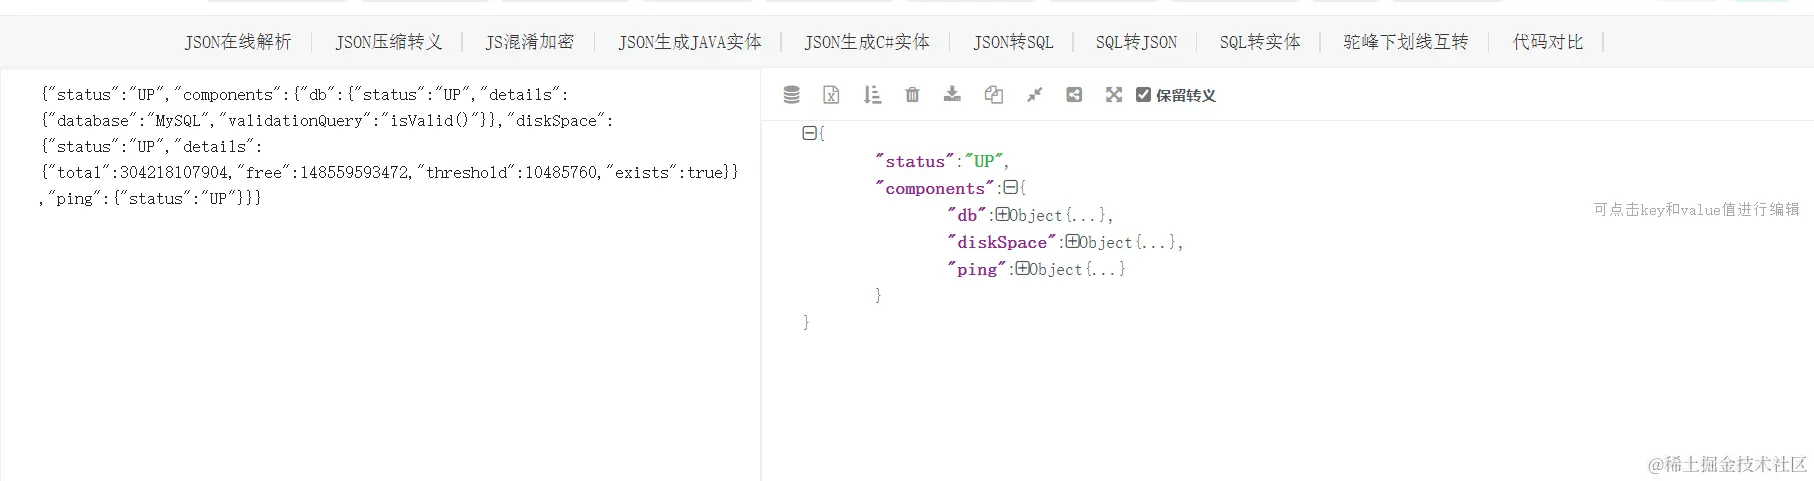
Task: Collapse the "components" object node
Action: coord(1010,187)
